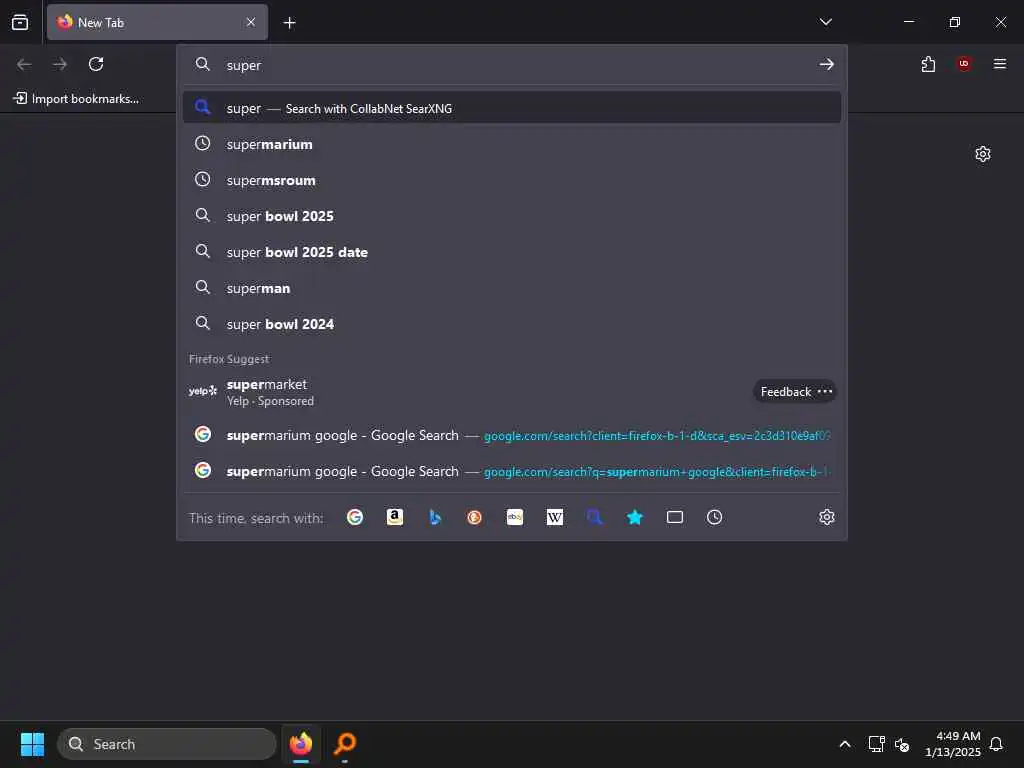Search history with clock icon
Viewport: 1024px width, 768px height.
[714, 517]
